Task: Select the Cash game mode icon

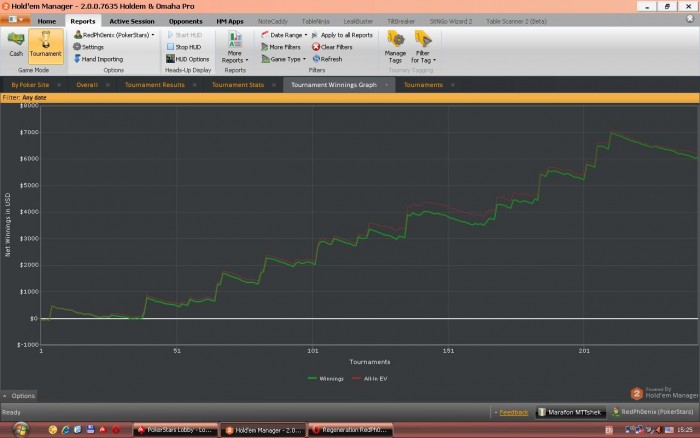Action: (x=16, y=45)
